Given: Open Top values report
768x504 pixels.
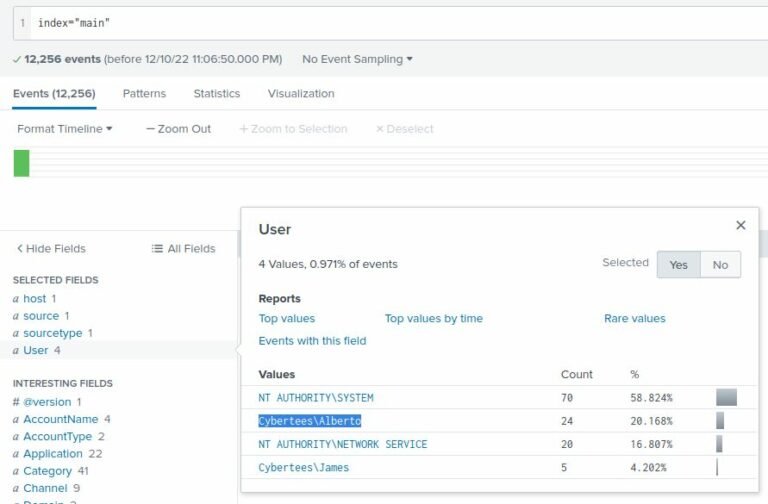Looking at the screenshot, I should point(287,318).
